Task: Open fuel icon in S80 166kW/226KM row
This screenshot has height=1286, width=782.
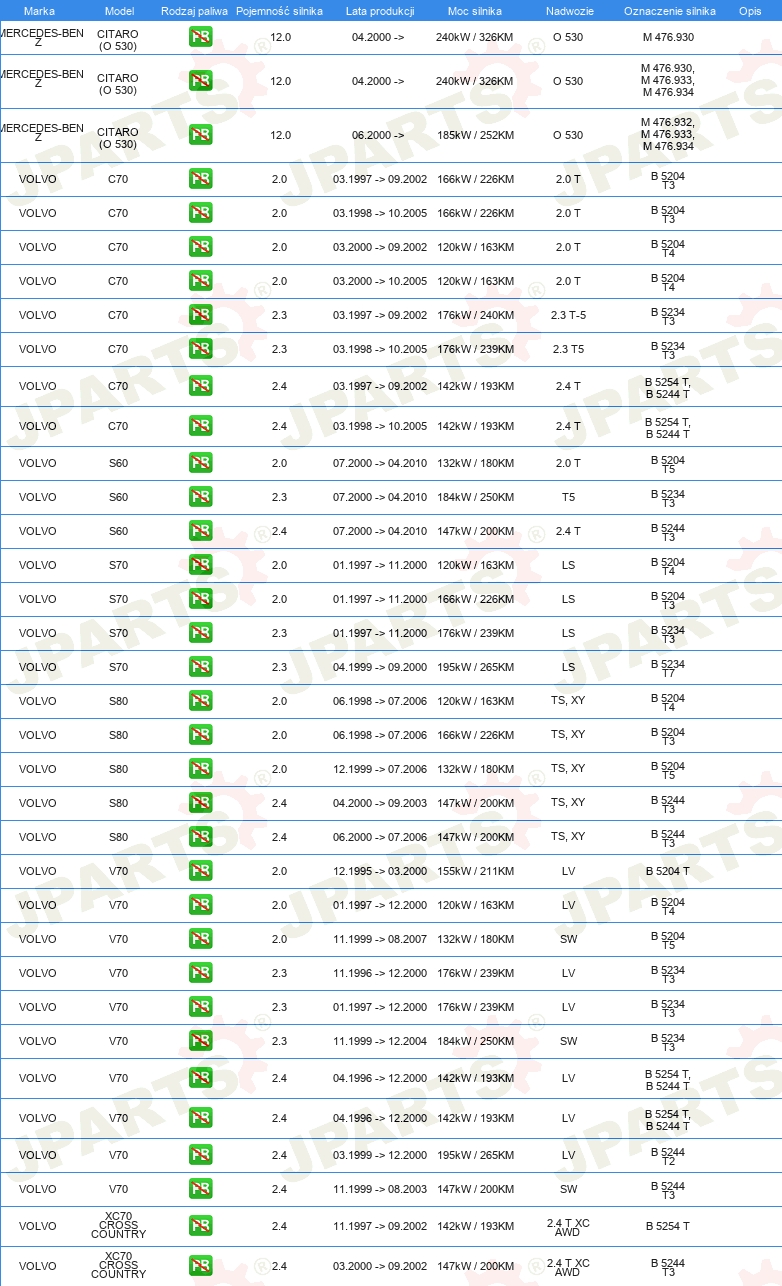Action: pos(200,735)
